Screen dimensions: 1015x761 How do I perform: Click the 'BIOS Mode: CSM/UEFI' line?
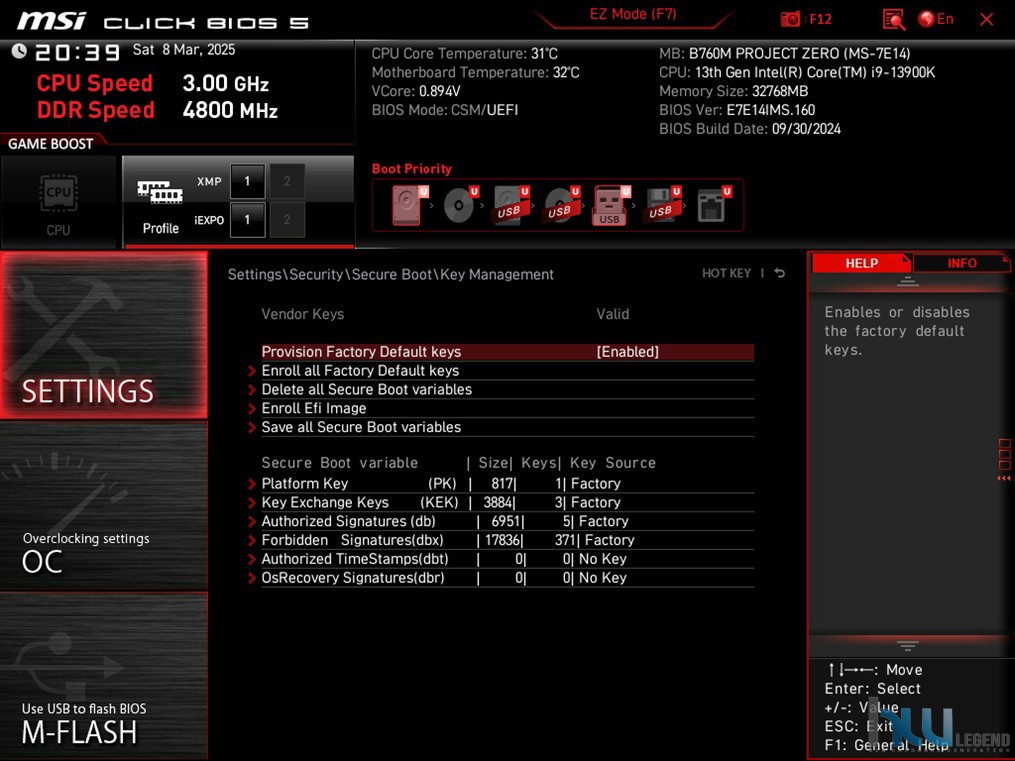[x=445, y=110]
